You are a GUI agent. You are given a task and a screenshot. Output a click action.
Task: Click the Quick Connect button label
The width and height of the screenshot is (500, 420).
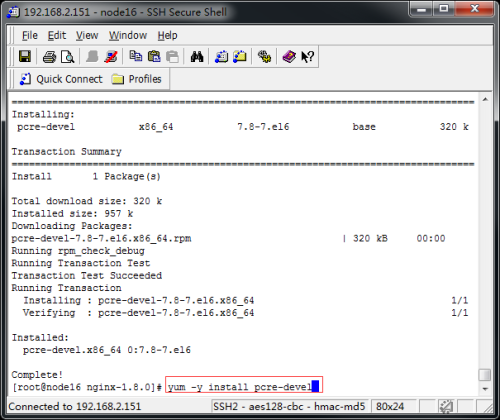point(69,79)
